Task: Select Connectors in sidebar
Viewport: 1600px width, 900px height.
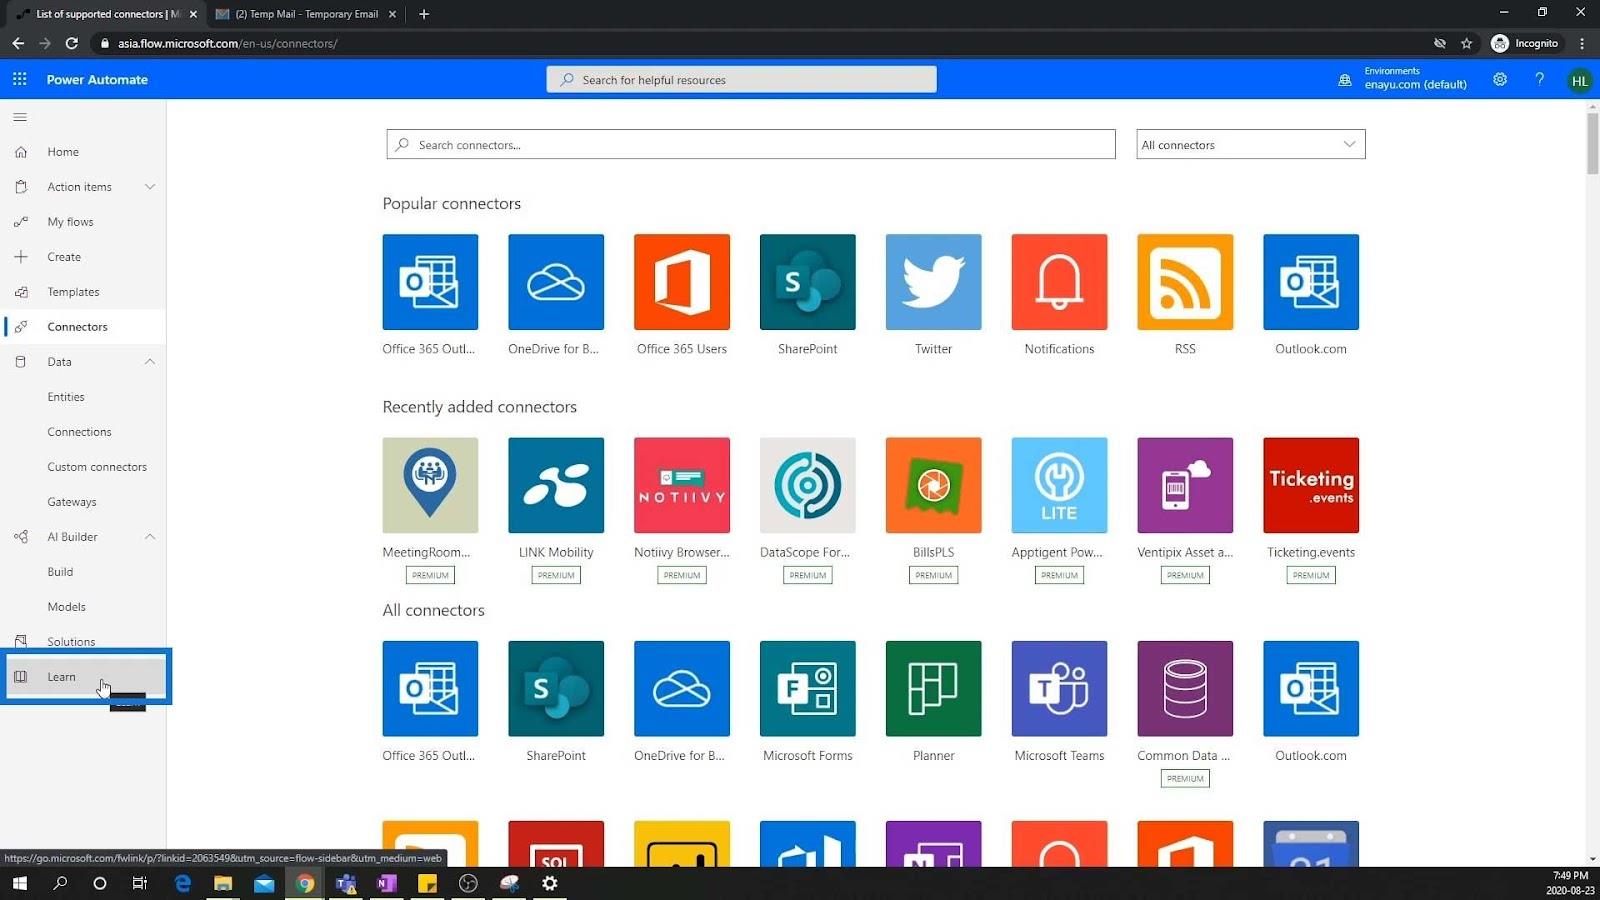Action: pos(83,327)
